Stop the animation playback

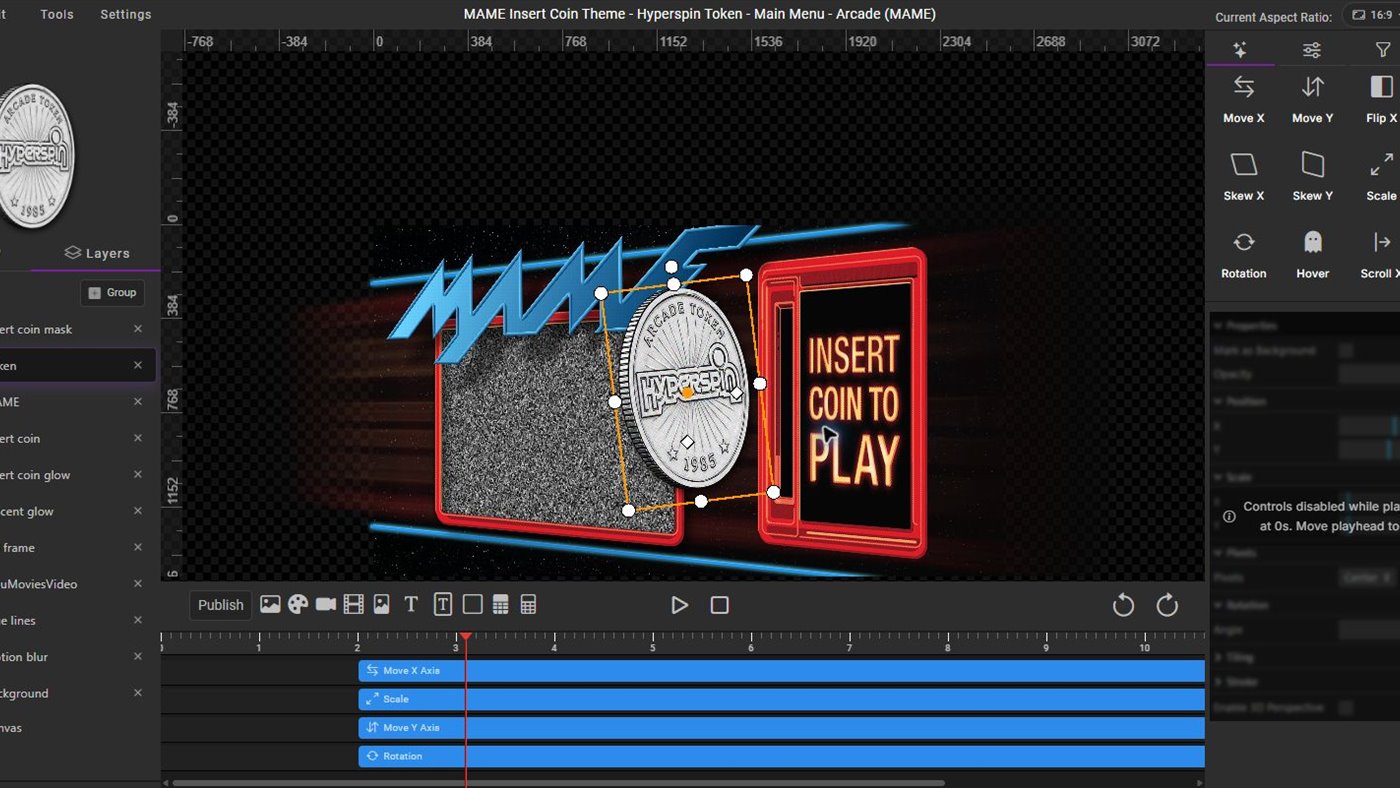pos(719,605)
